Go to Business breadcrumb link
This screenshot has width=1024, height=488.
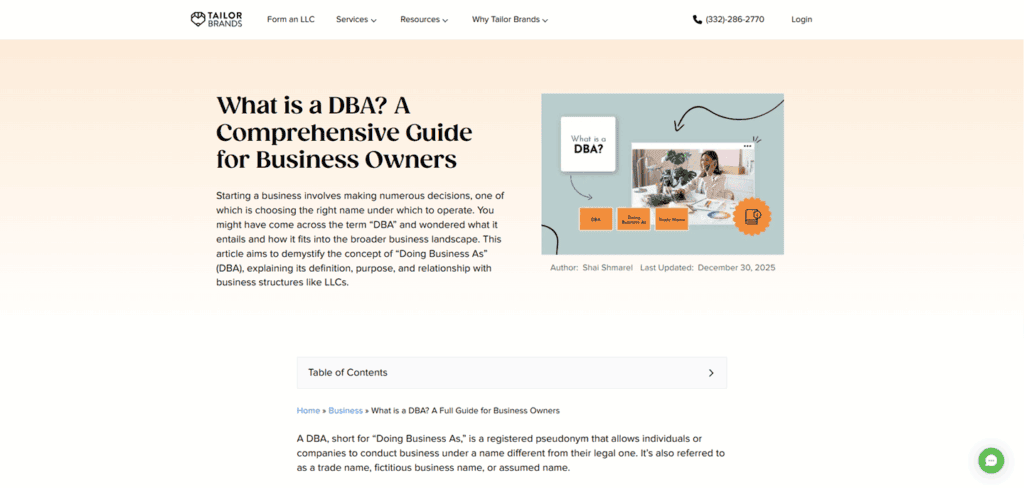pyautogui.click(x=345, y=411)
